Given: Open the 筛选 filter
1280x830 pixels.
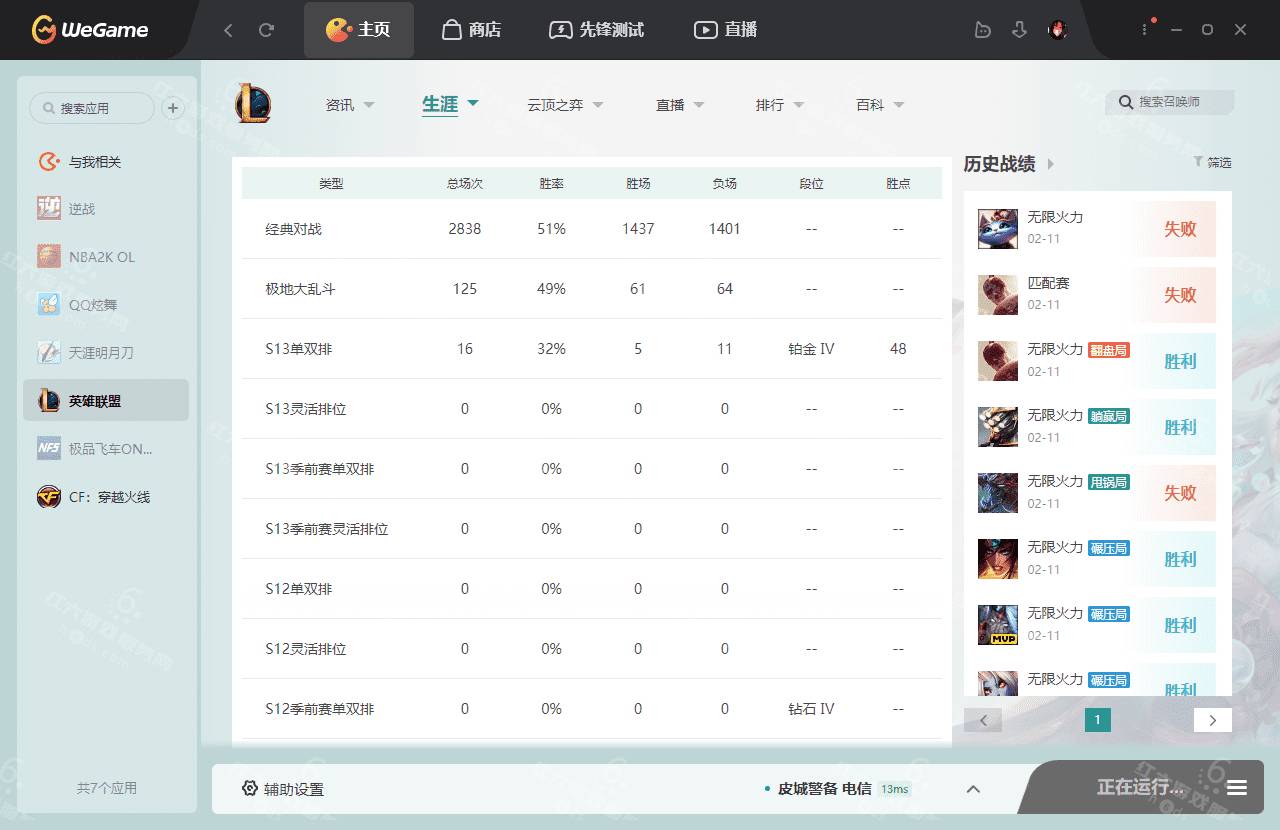Looking at the screenshot, I should tap(1212, 162).
